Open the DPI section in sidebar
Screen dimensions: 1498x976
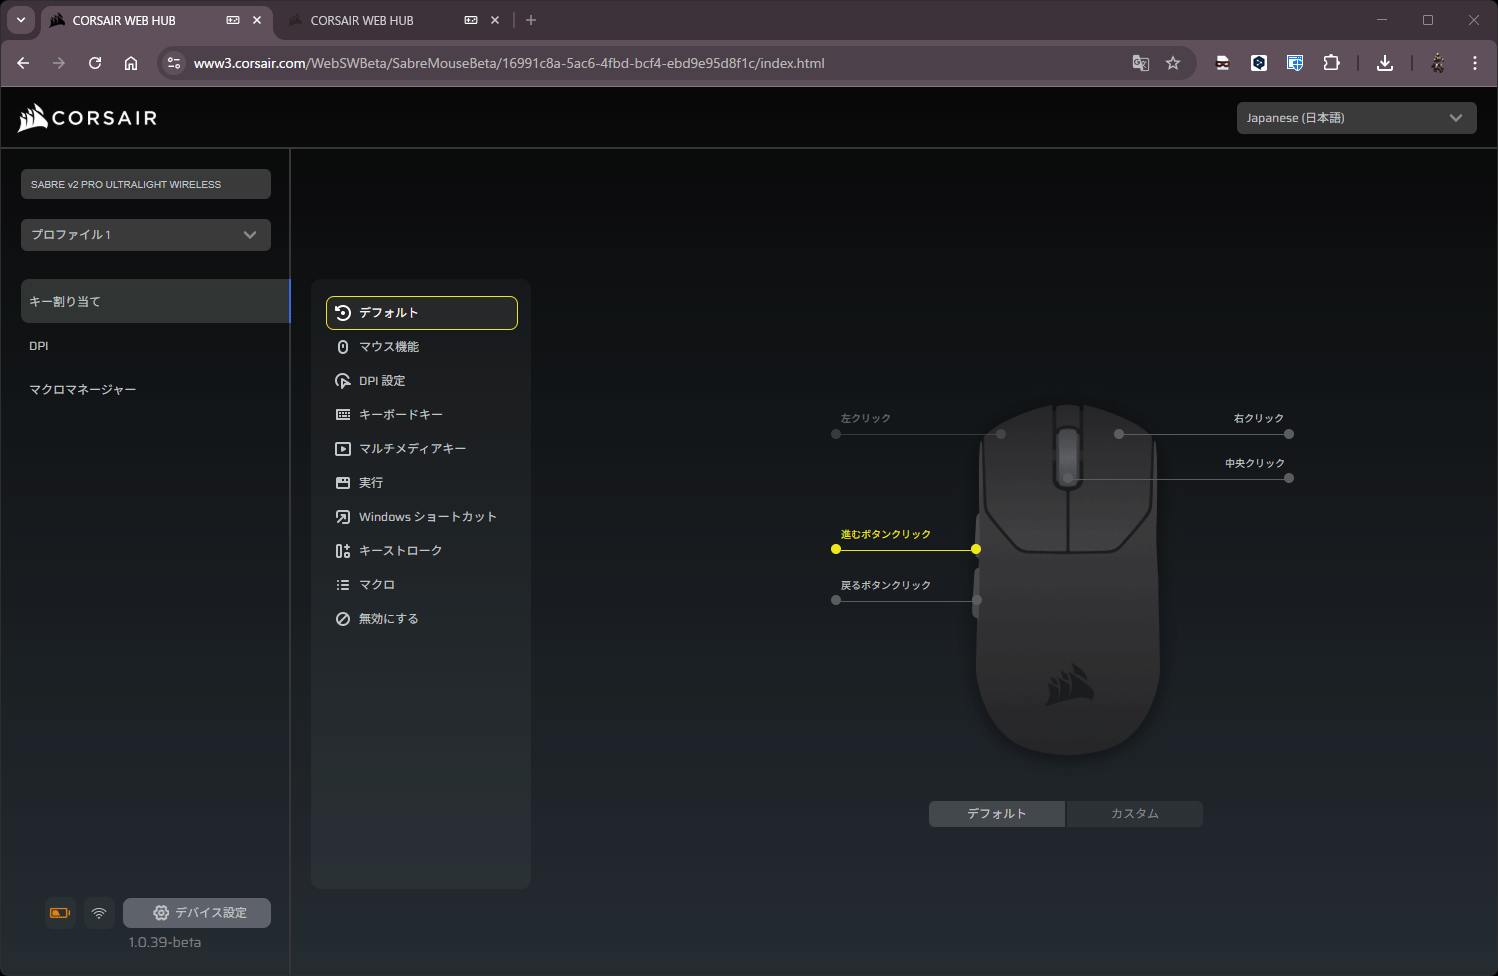coord(39,346)
